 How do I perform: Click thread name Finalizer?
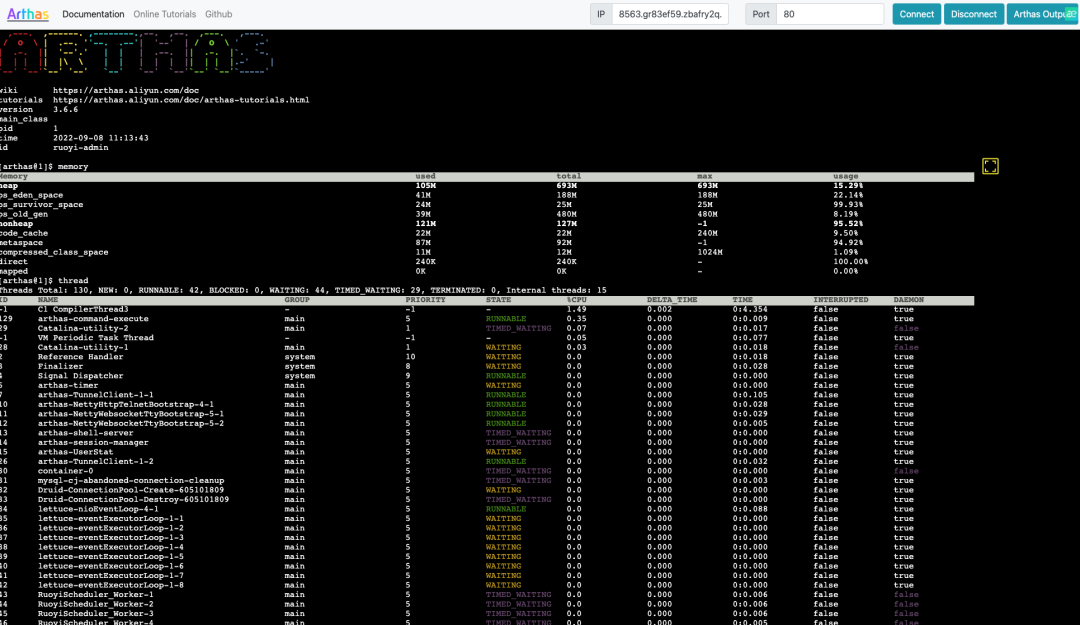point(61,367)
